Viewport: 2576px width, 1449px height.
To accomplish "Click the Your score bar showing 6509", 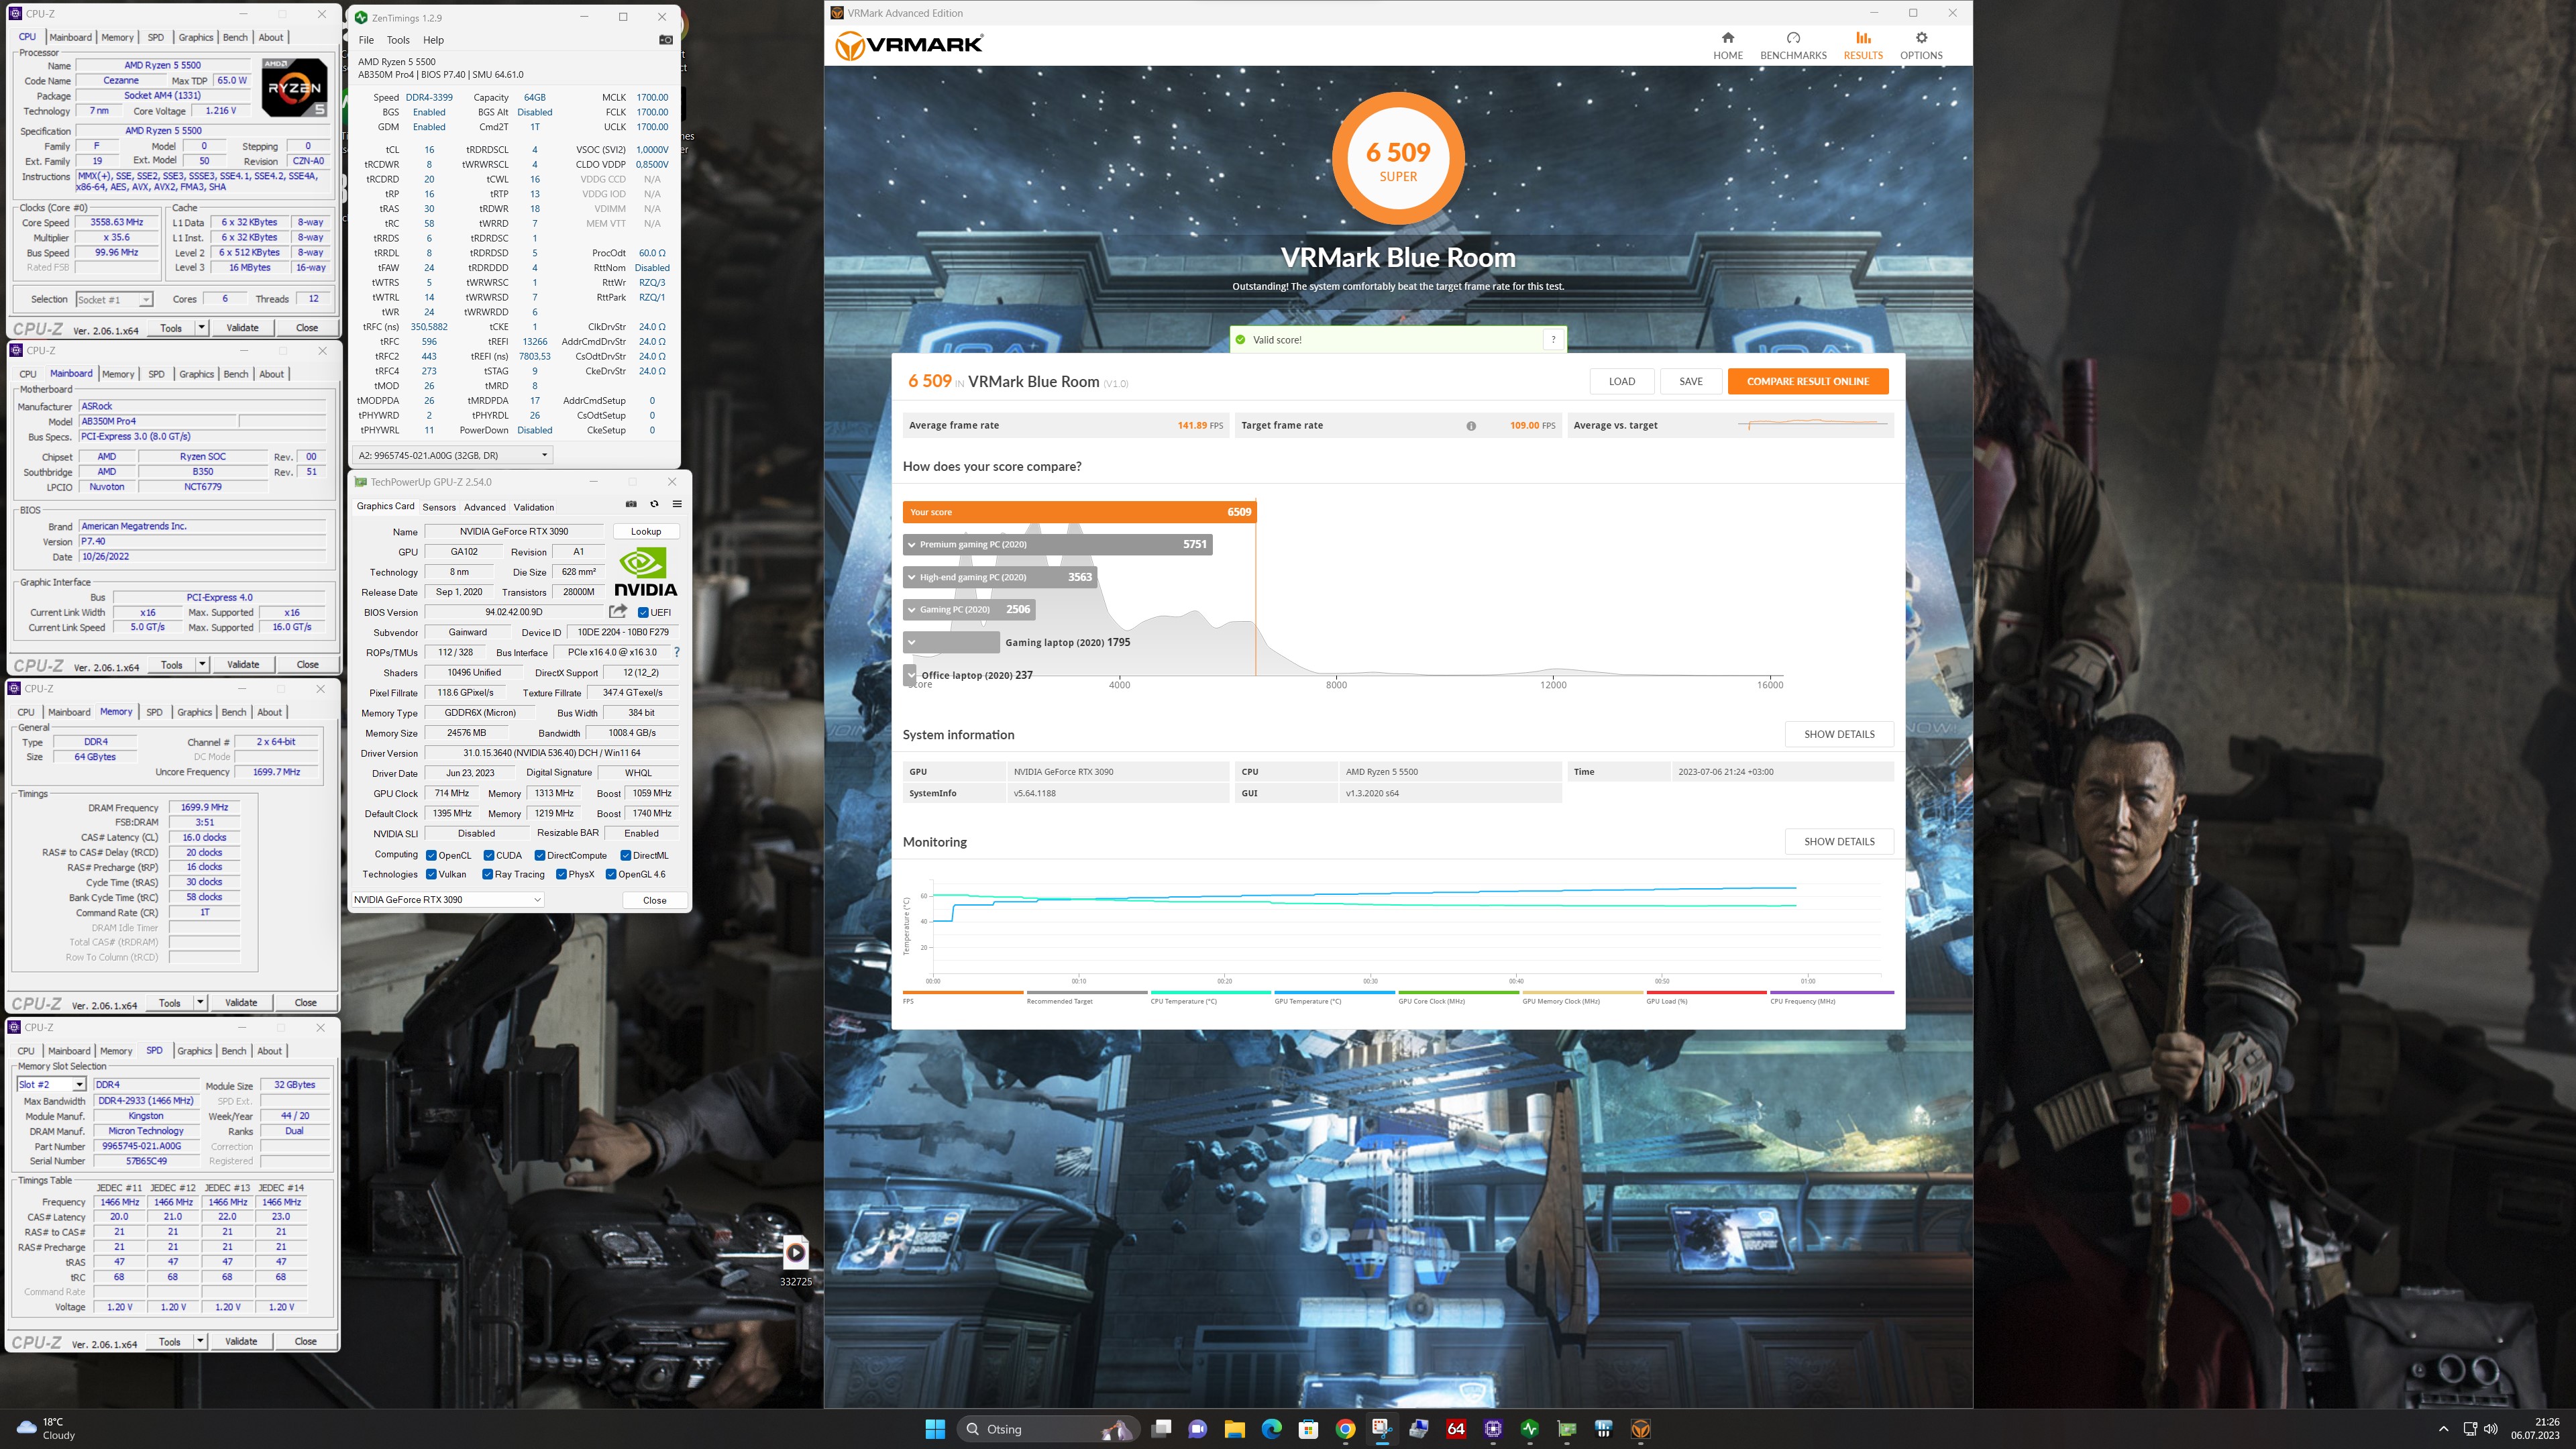I will click(1079, 512).
